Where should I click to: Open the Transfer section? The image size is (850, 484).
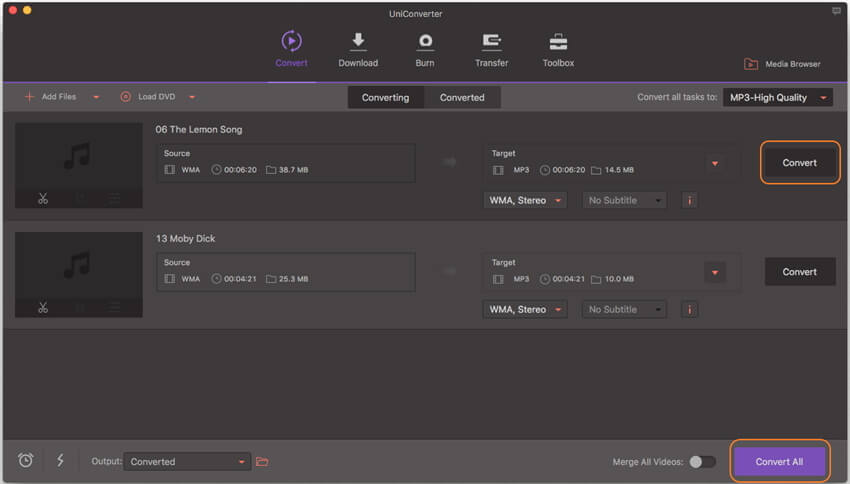[x=492, y=50]
